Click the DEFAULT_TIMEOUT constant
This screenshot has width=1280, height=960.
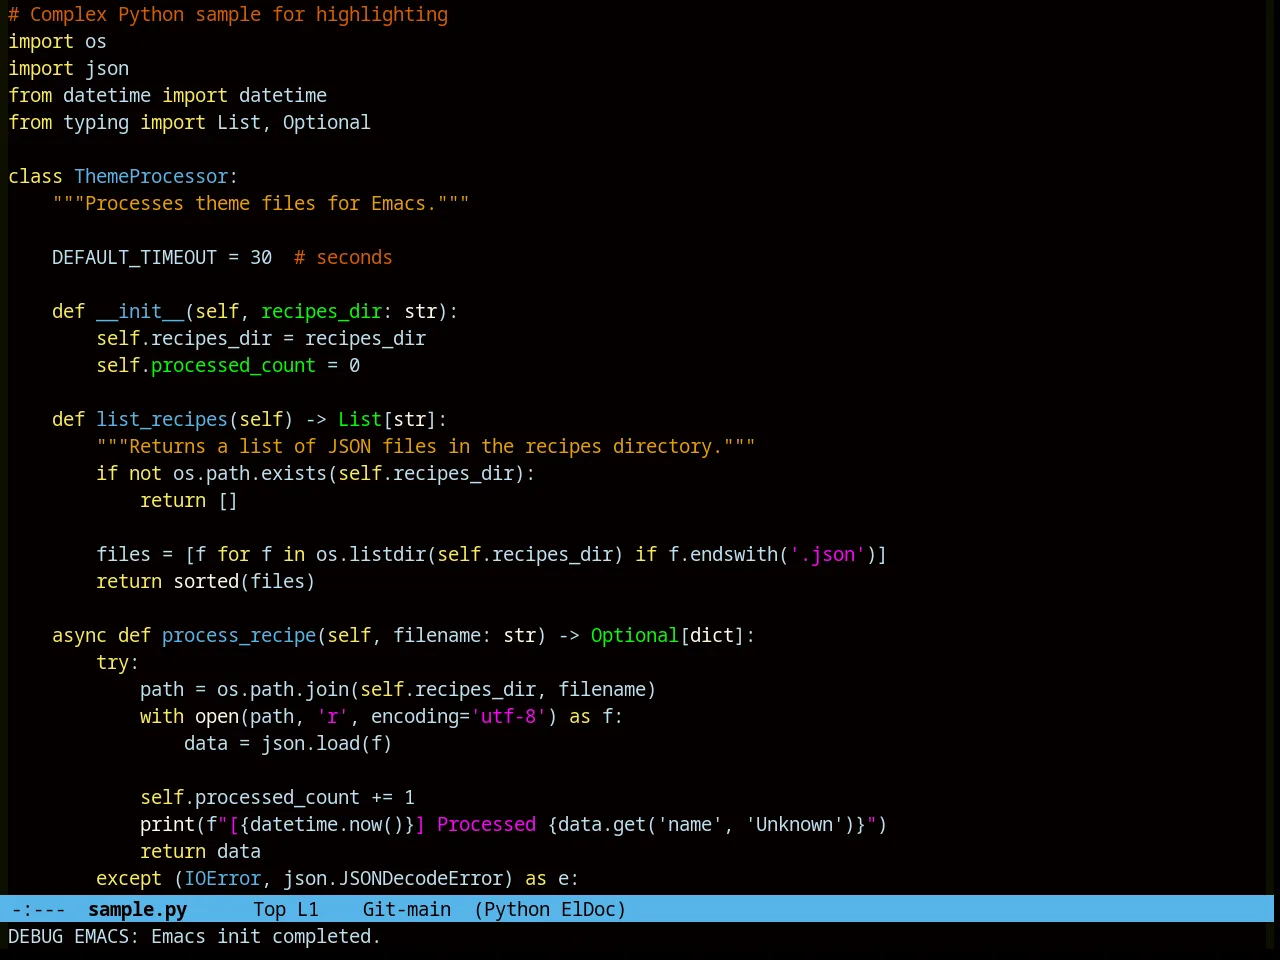coord(134,257)
